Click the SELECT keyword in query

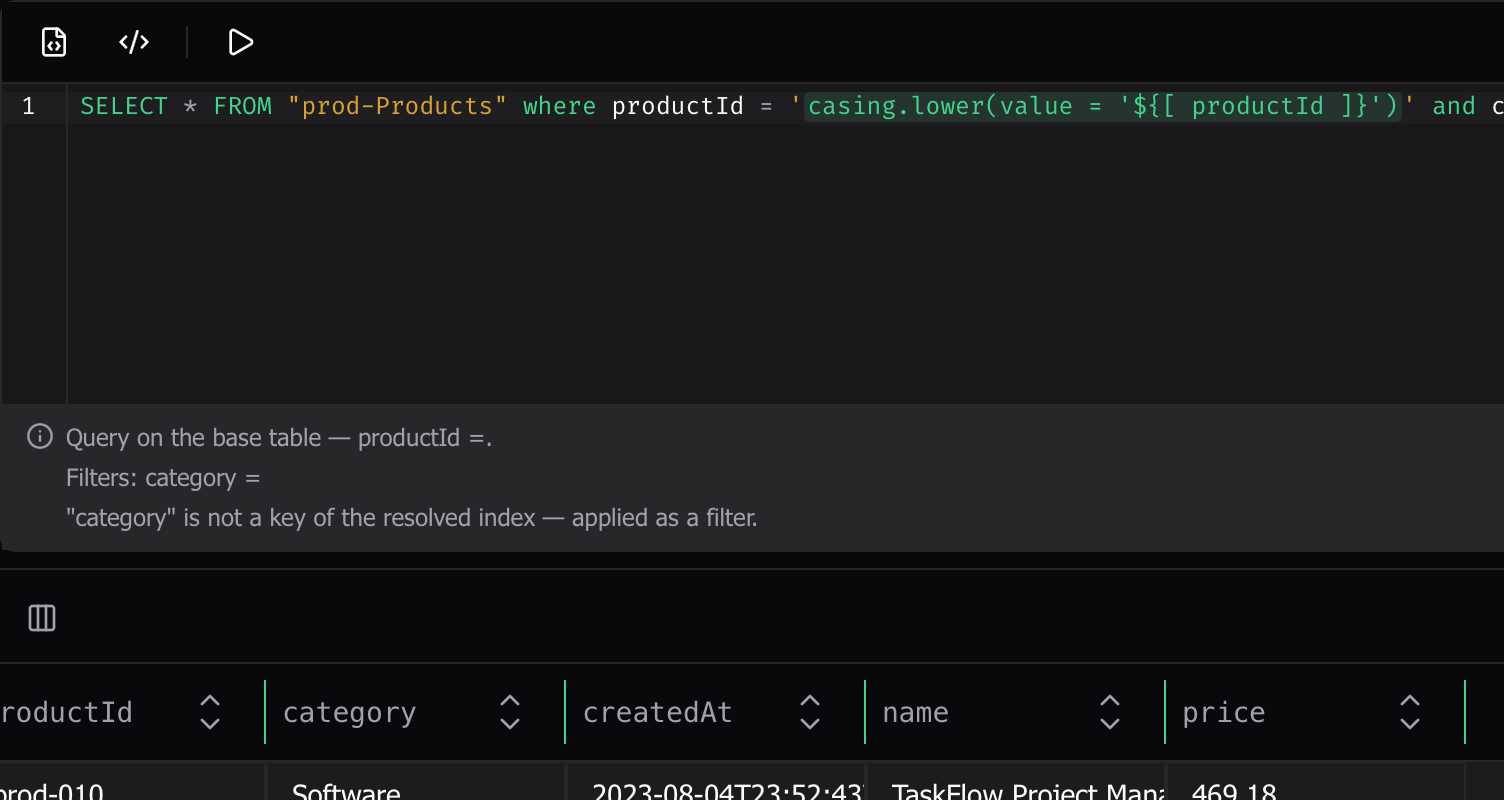pyautogui.click(x=124, y=106)
